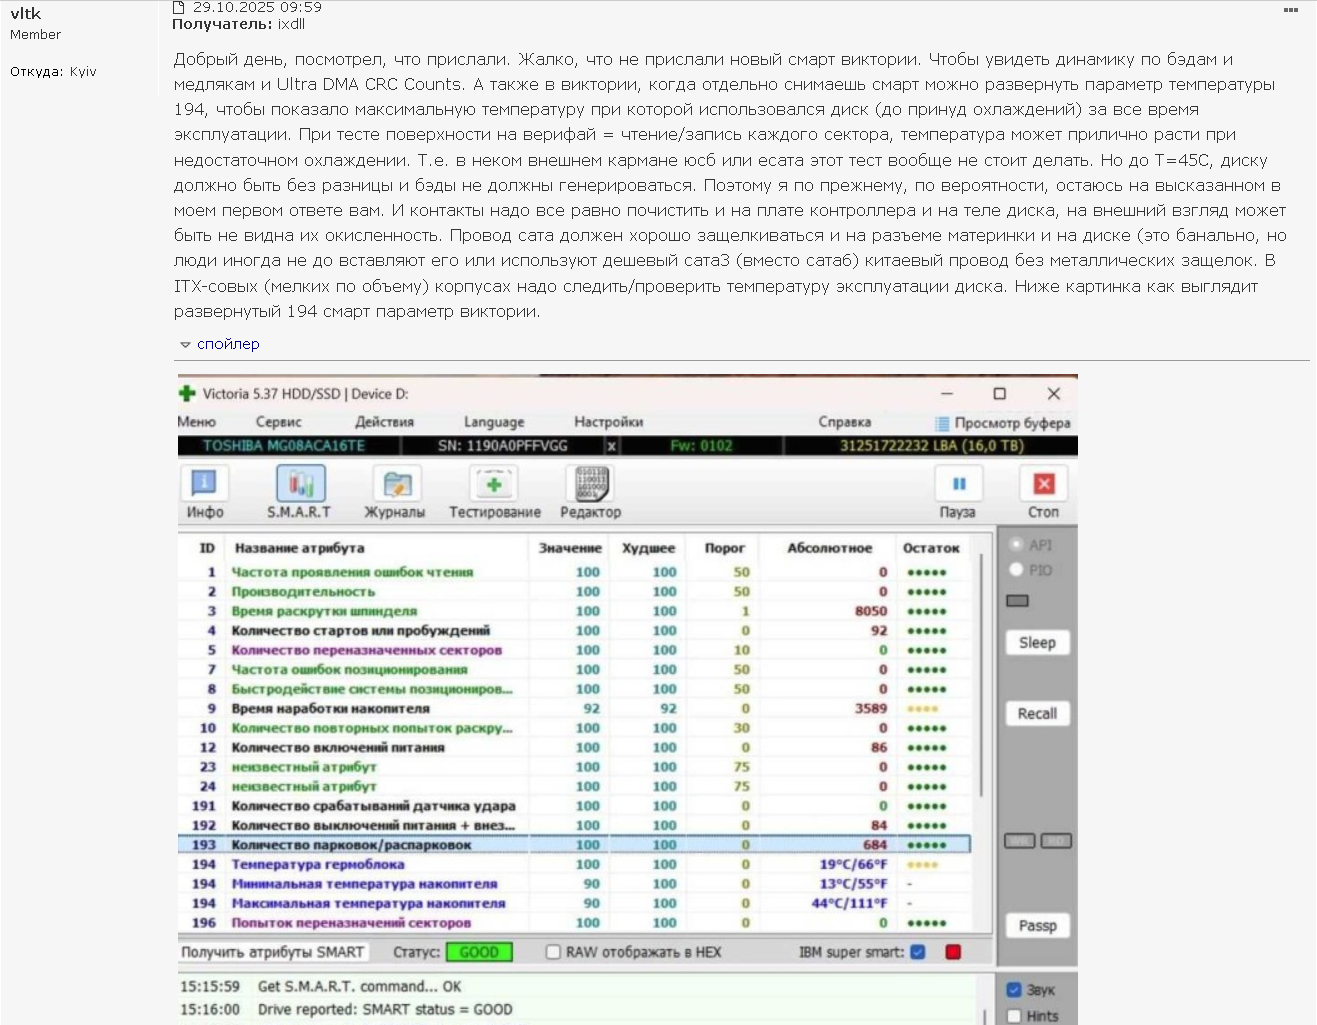The height and width of the screenshot is (1025, 1317).
Task: Select неизвестный атрибут row with ID 24
Action: 574,786
